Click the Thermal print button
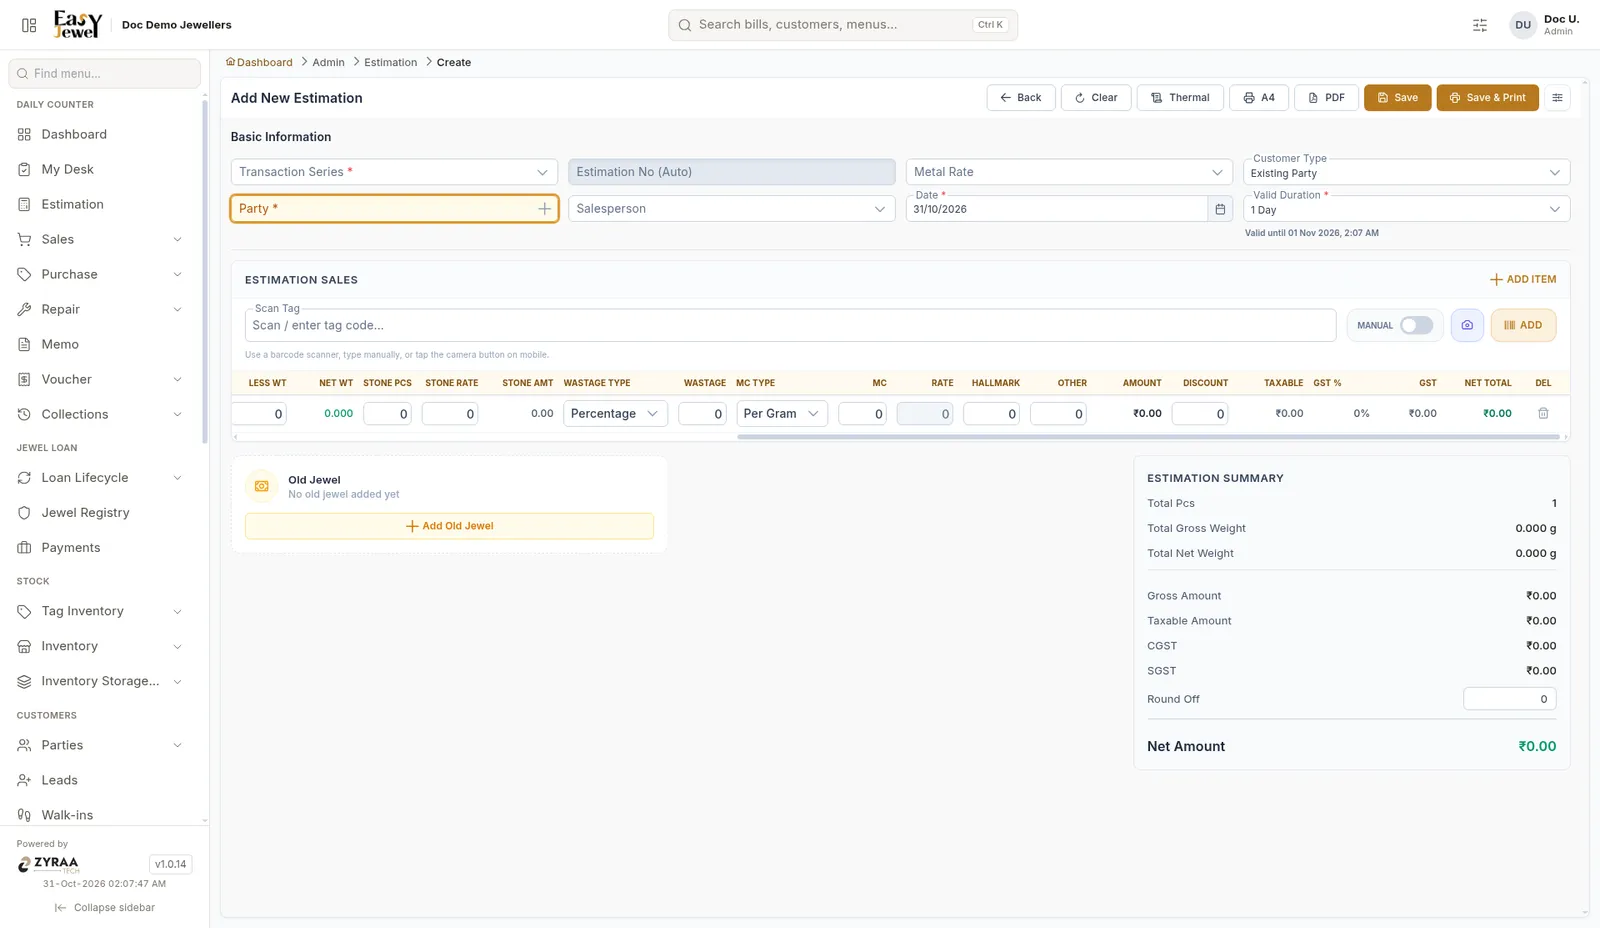 coord(1180,98)
